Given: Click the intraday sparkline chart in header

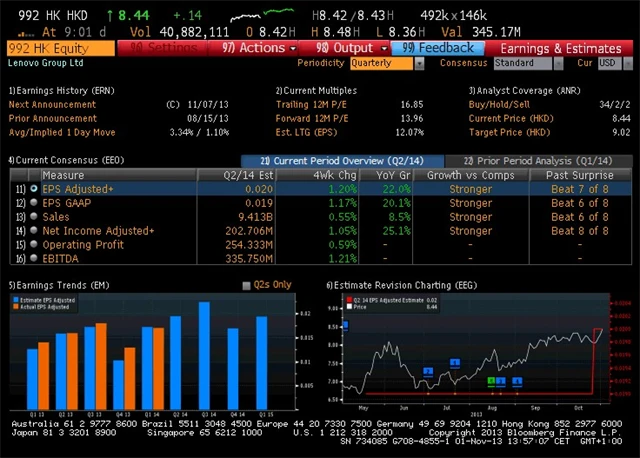Looking at the screenshot, I should pos(262,15).
